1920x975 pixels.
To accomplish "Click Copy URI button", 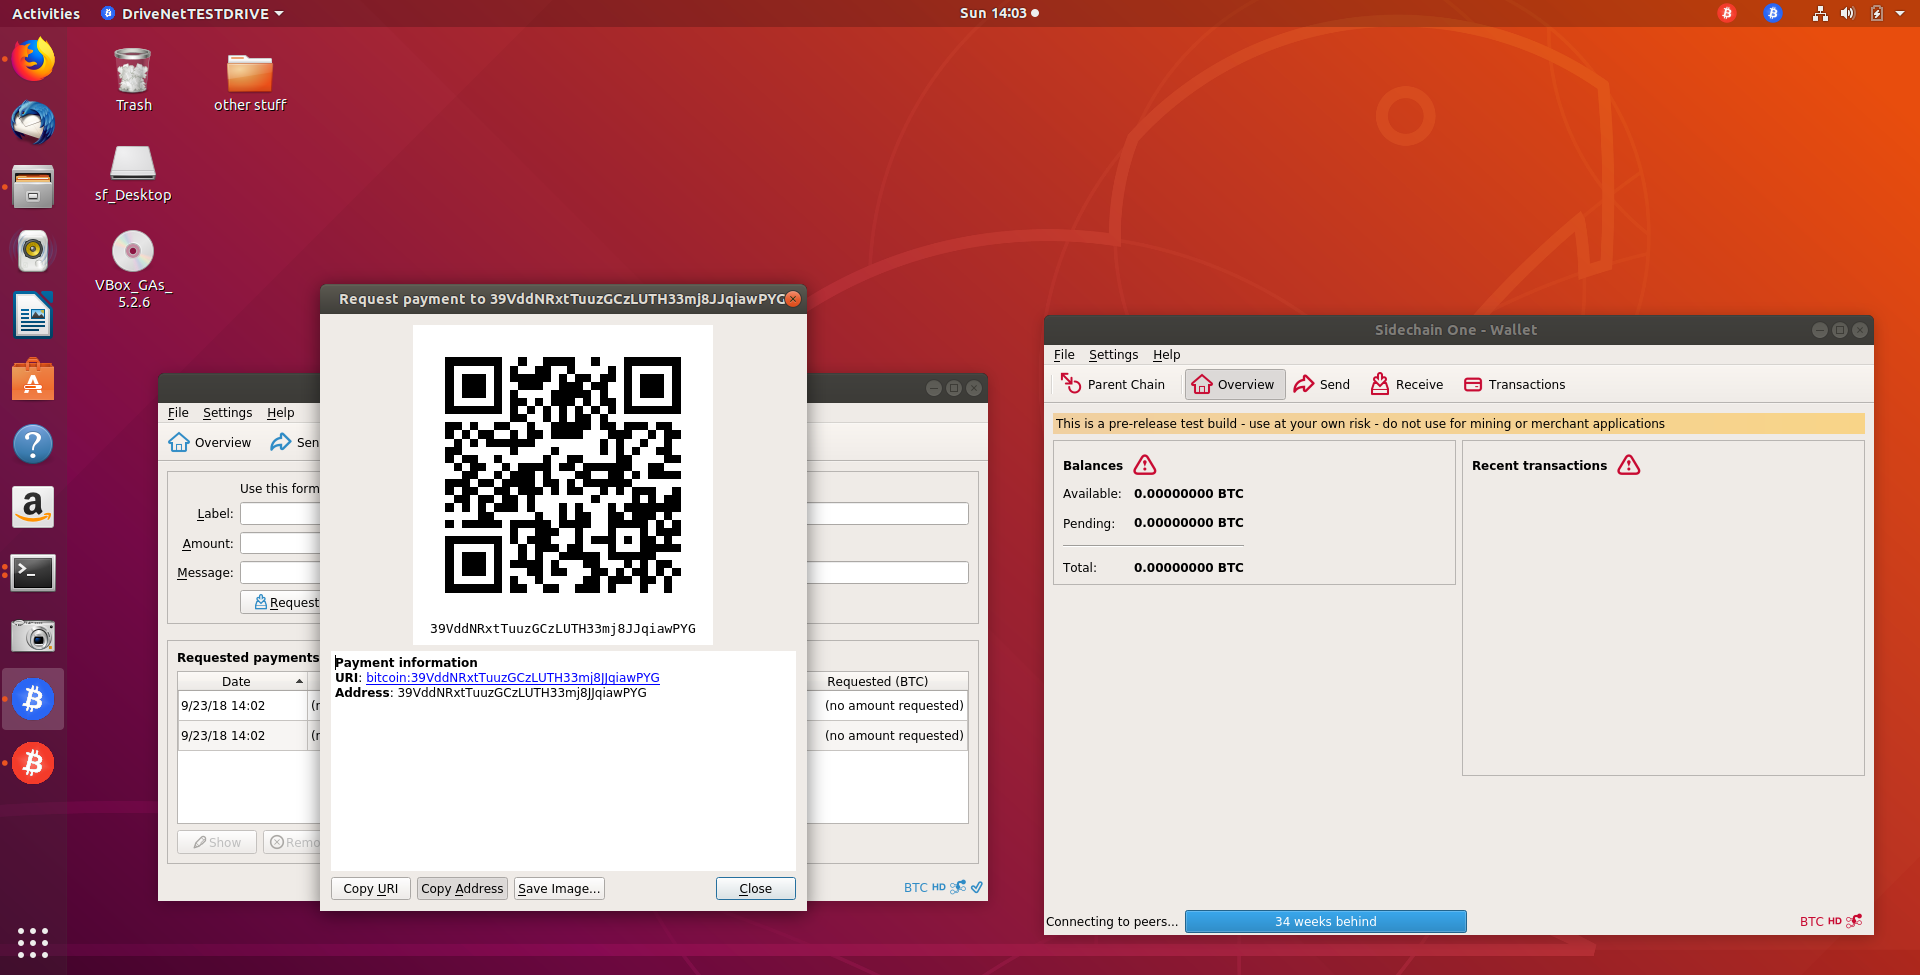I will [370, 888].
